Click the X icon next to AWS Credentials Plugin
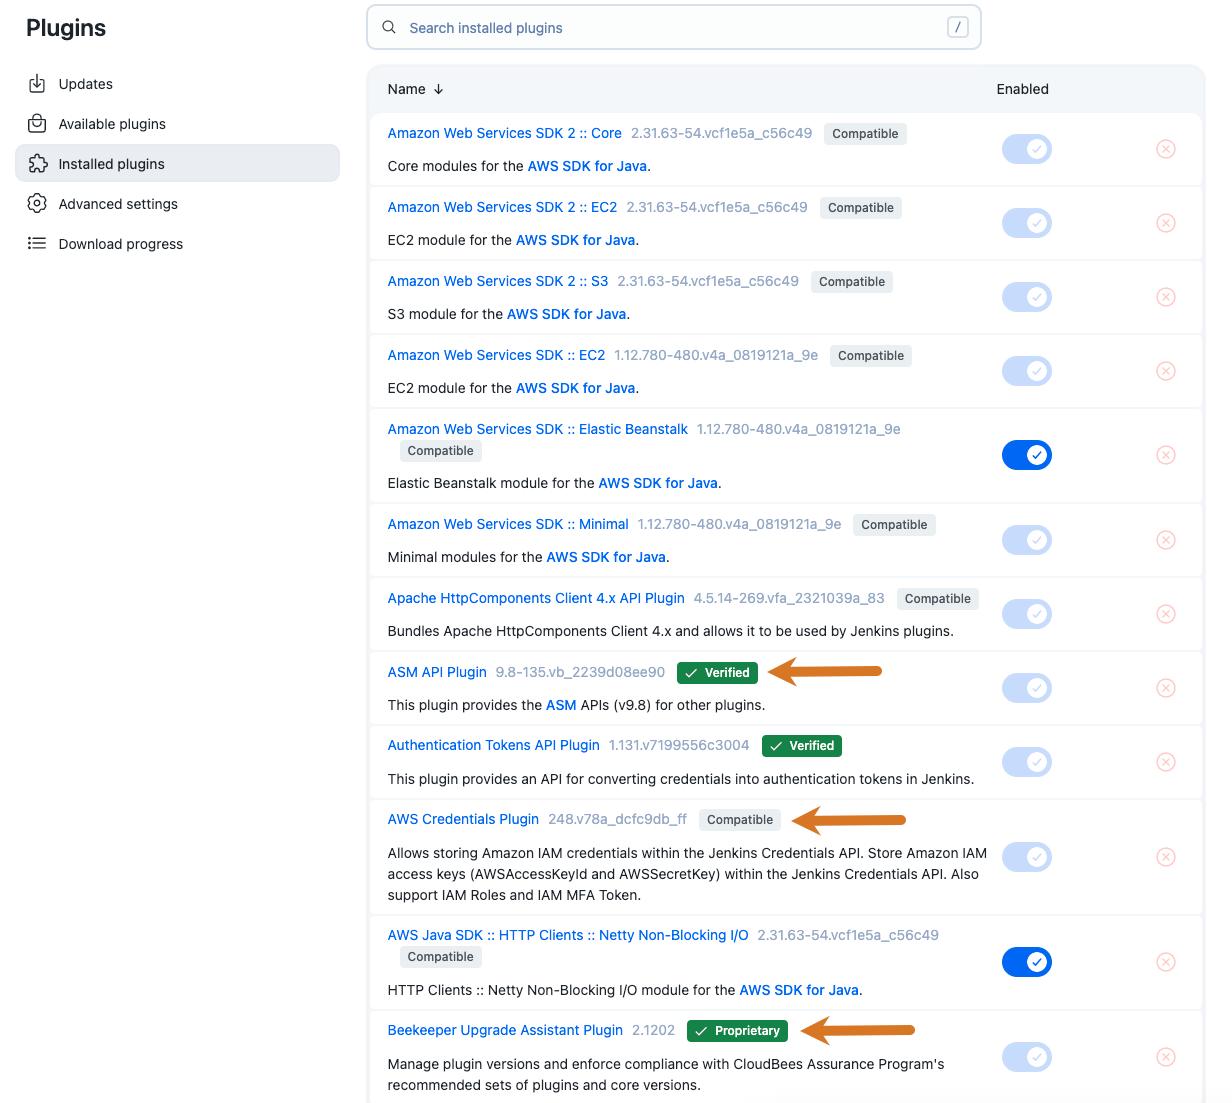The width and height of the screenshot is (1232, 1103). (1166, 857)
